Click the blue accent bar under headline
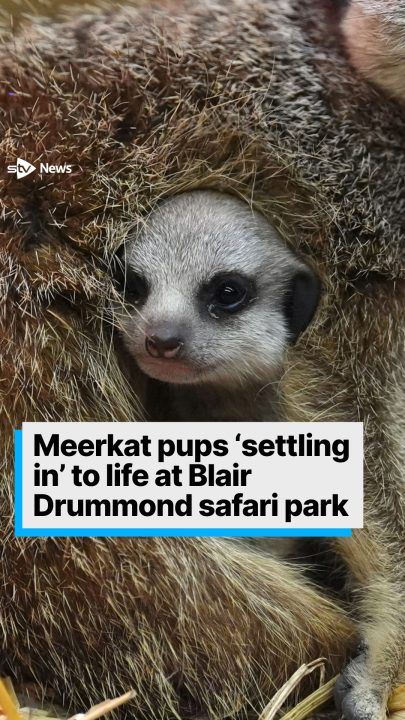The width and height of the screenshot is (405, 720). (183, 532)
